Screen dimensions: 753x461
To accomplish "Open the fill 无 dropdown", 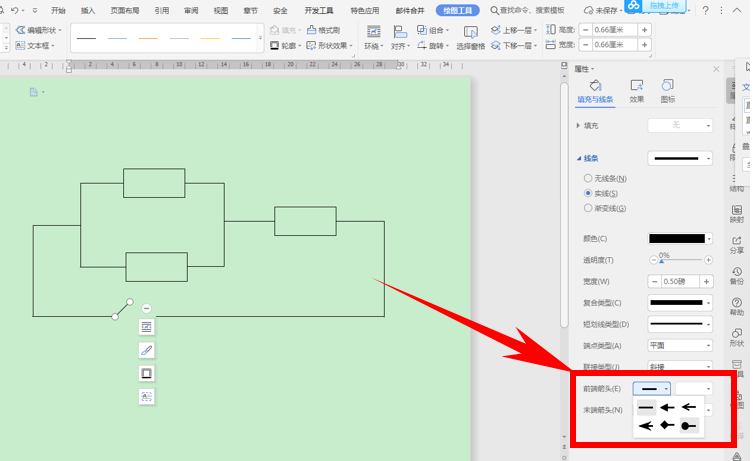I will tap(680, 125).
